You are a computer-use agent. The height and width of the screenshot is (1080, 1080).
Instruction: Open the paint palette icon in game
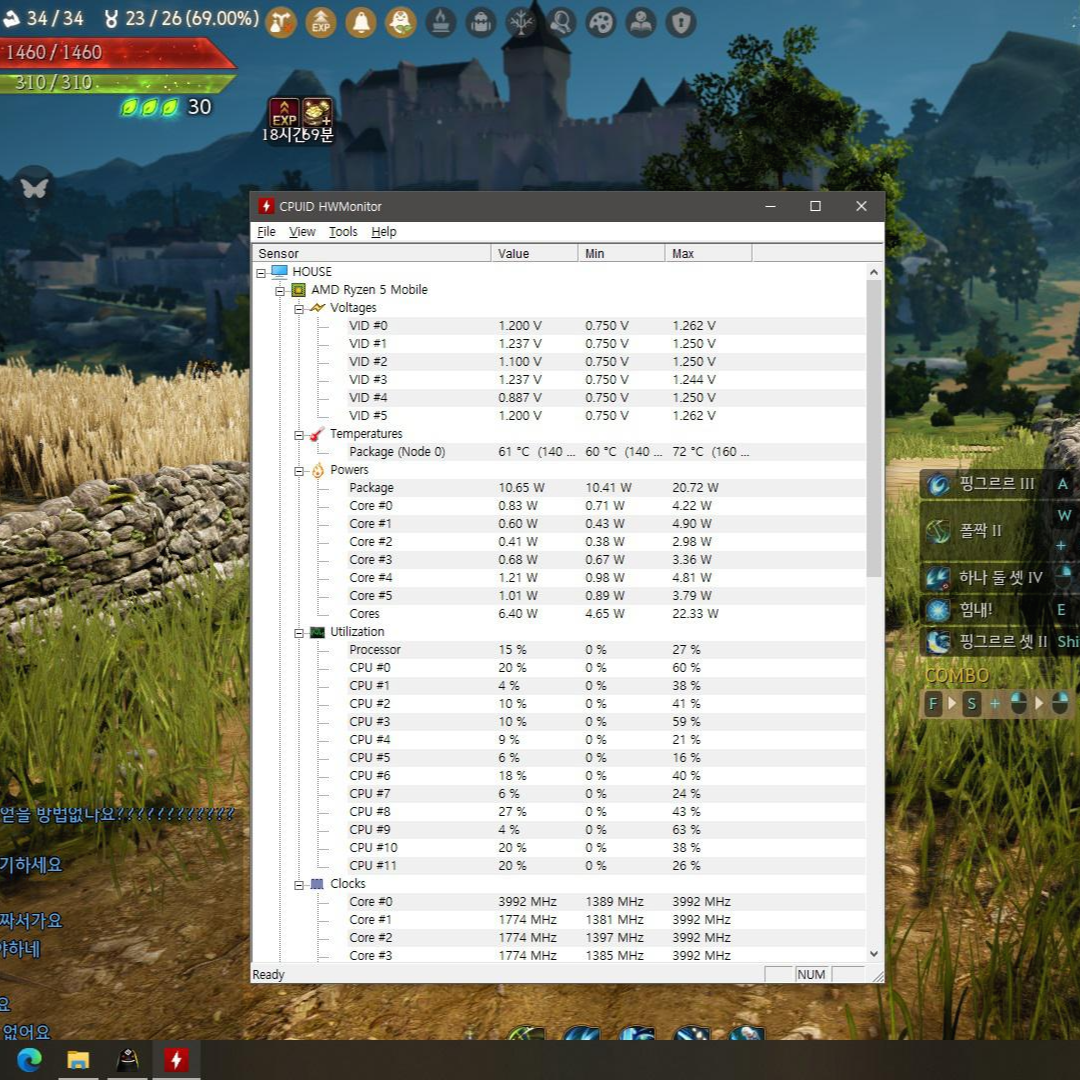point(601,23)
